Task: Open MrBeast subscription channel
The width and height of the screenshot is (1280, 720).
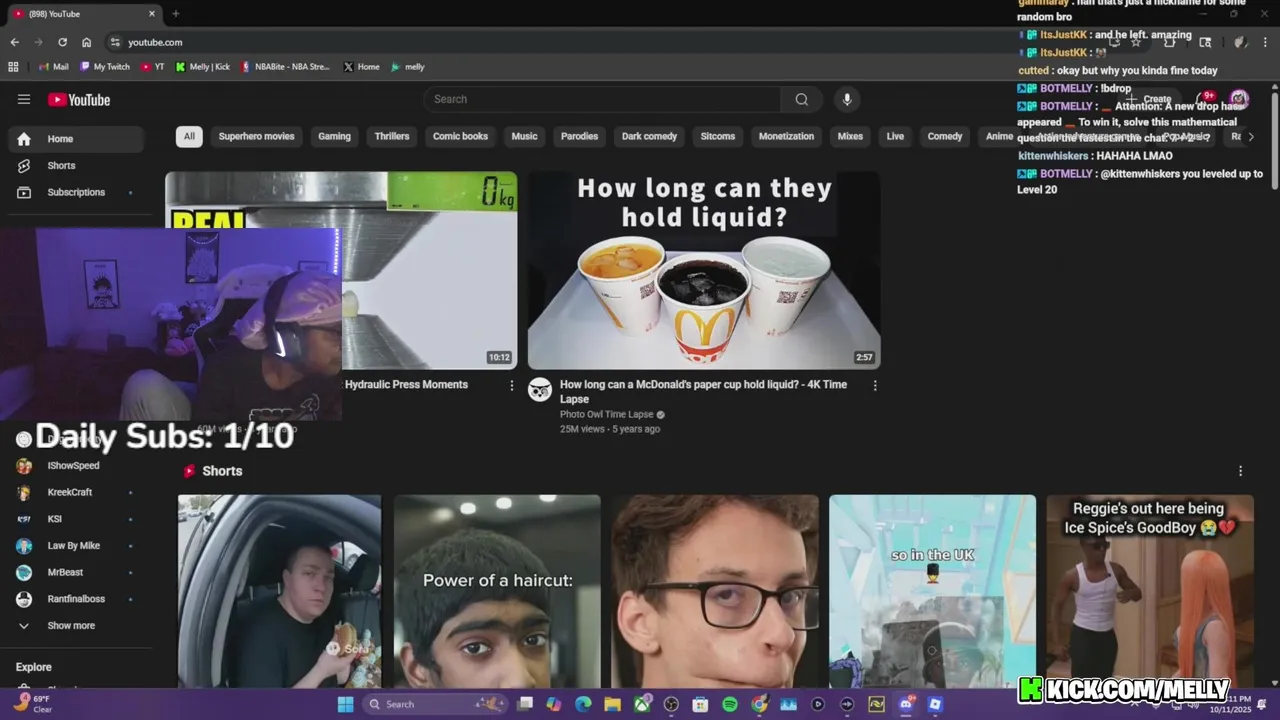Action: [78, 572]
